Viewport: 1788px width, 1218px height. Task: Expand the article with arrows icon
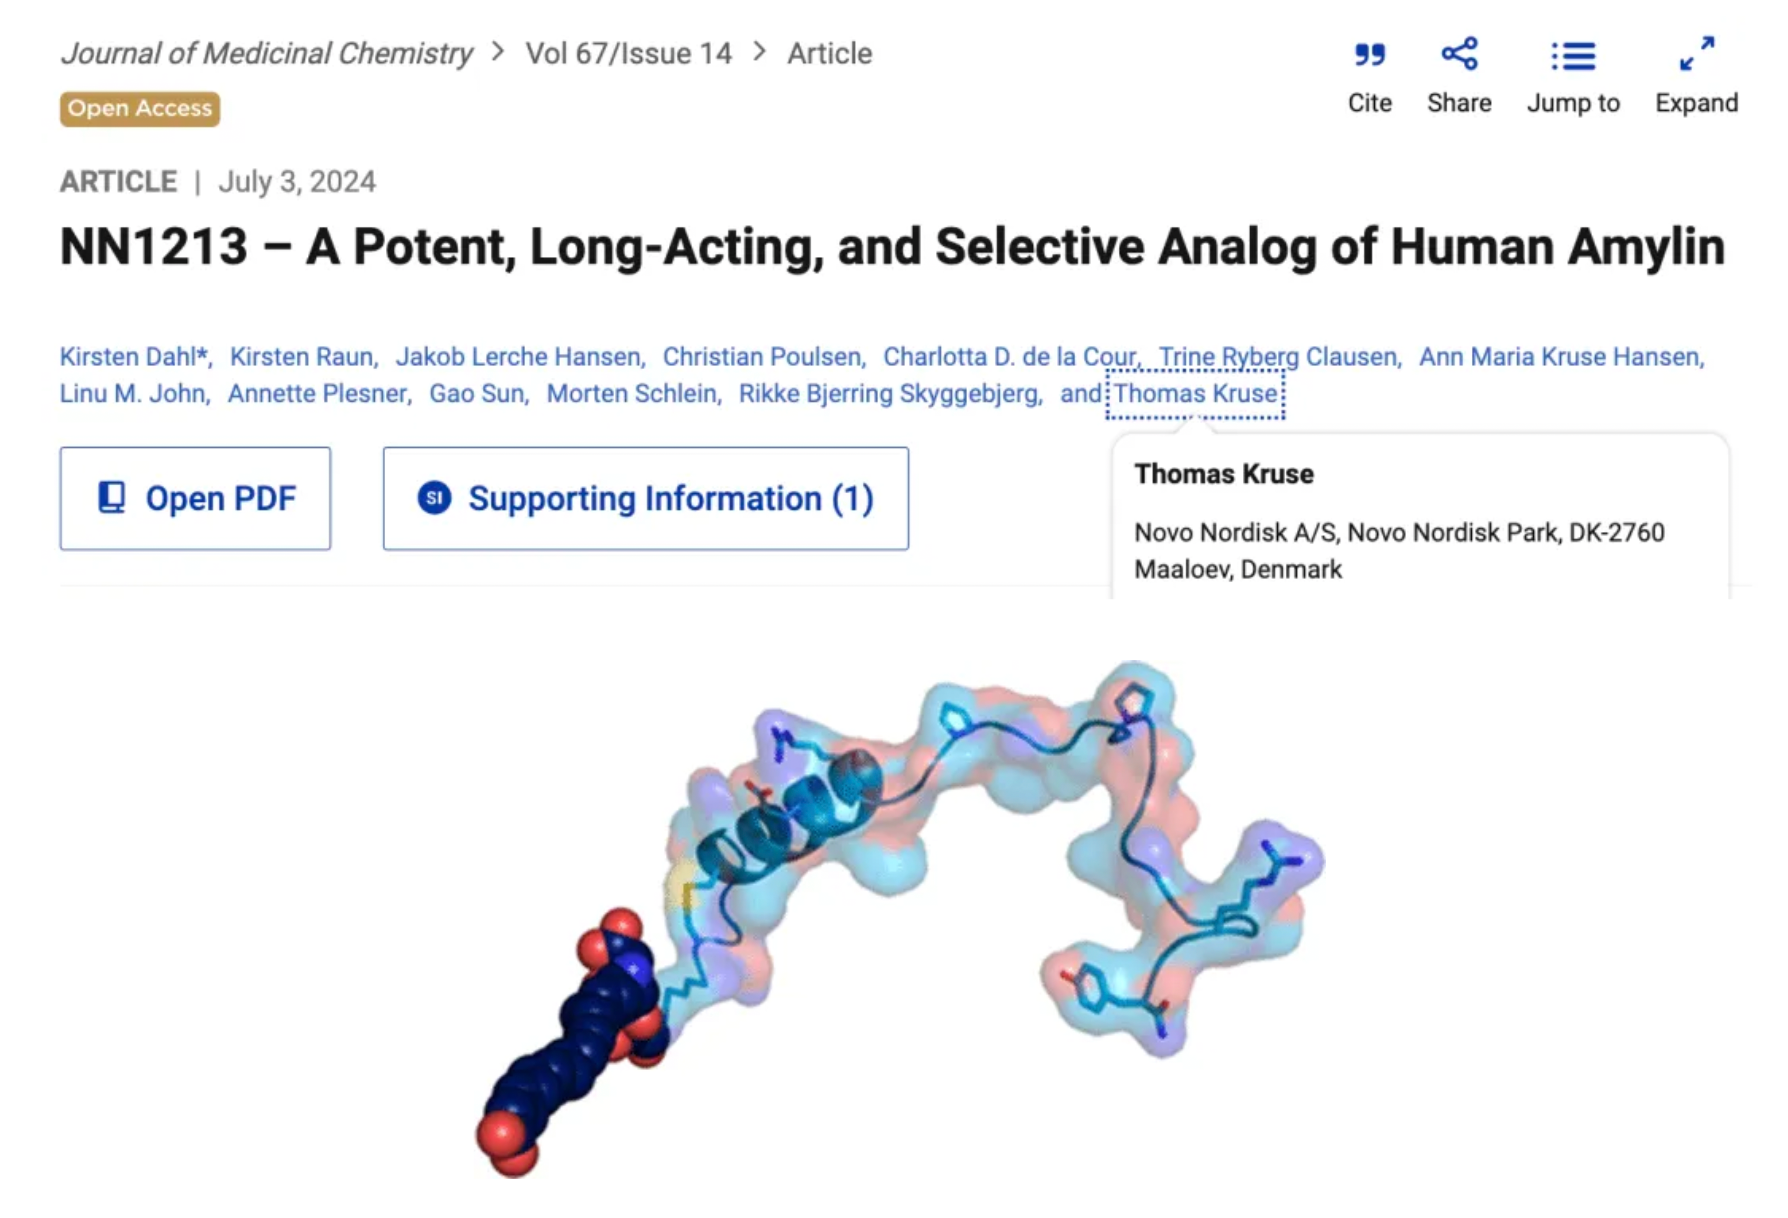[x=1696, y=54]
